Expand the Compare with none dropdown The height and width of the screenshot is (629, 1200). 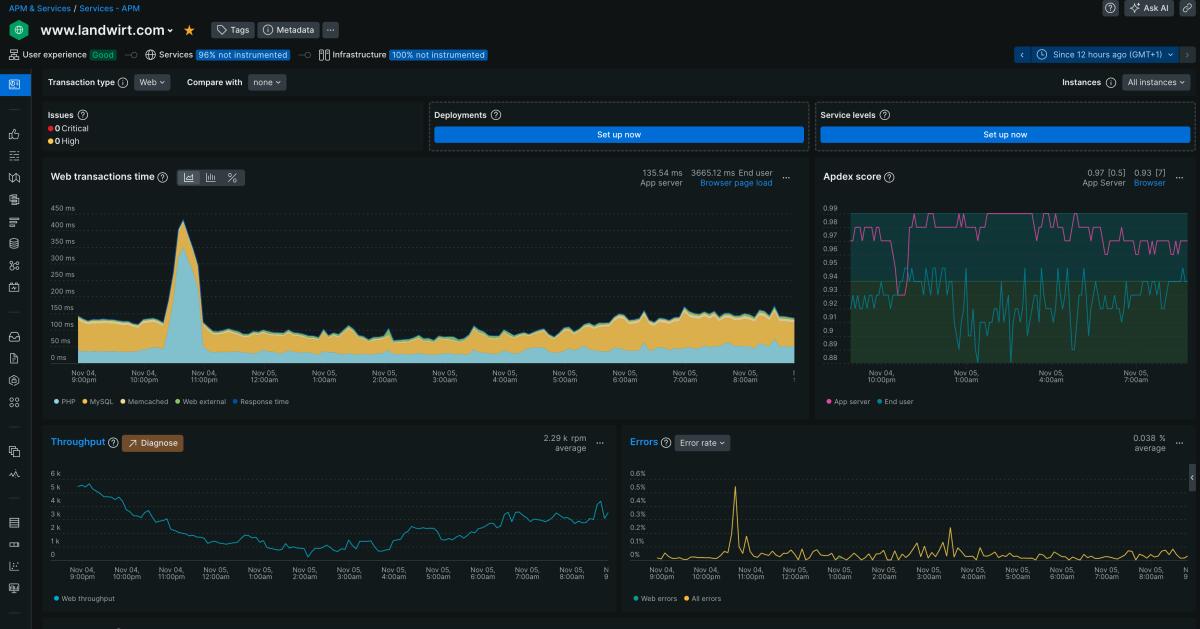click(267, 83)
